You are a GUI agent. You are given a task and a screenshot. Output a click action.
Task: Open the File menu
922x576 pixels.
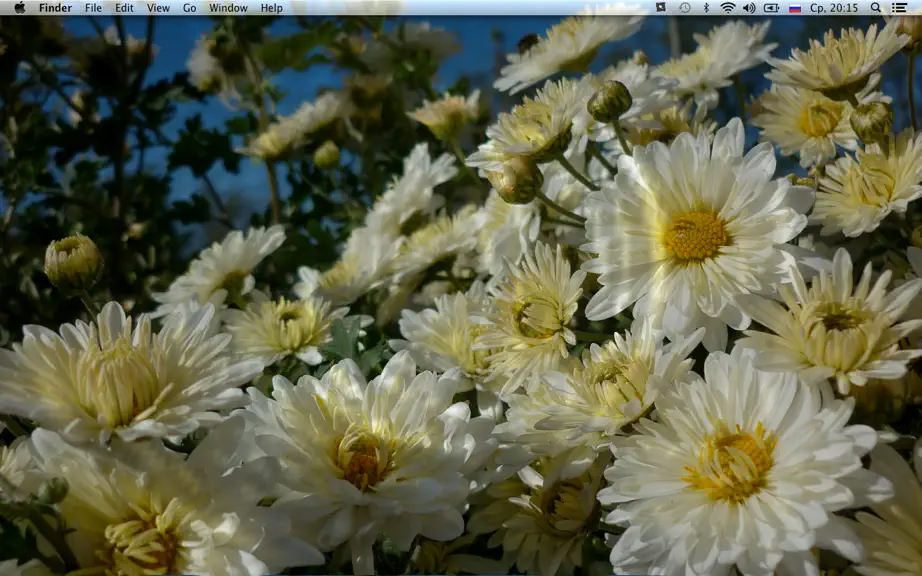pos(93,8)
